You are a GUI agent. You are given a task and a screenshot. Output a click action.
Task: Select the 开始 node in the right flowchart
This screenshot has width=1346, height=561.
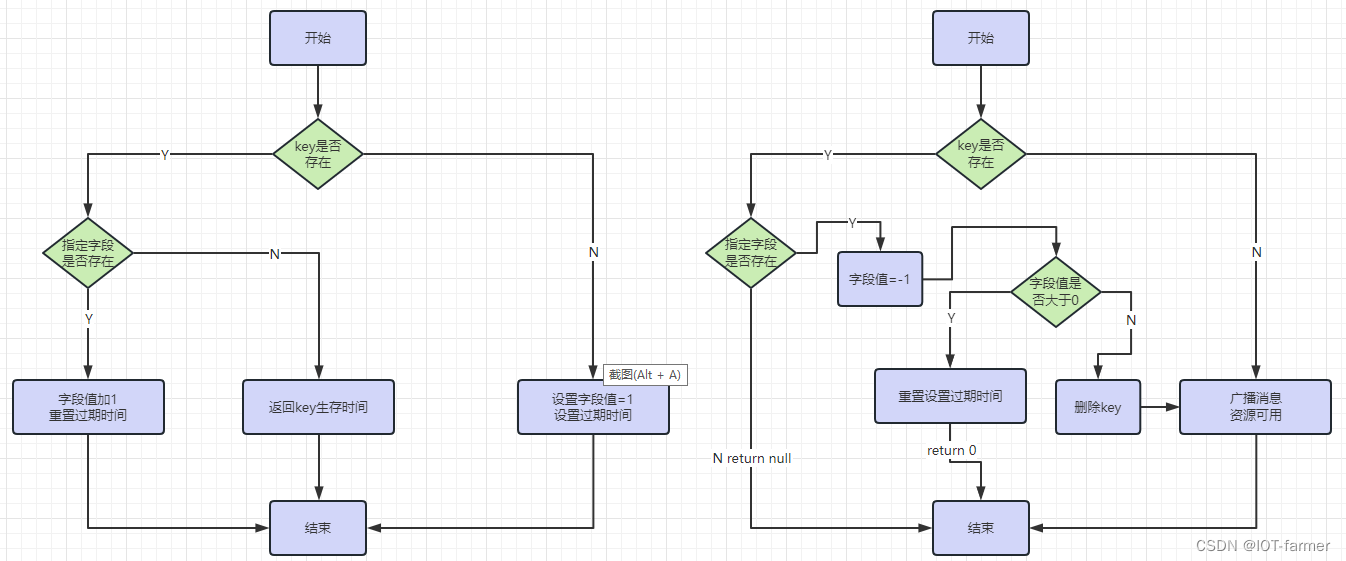(981, 38)
